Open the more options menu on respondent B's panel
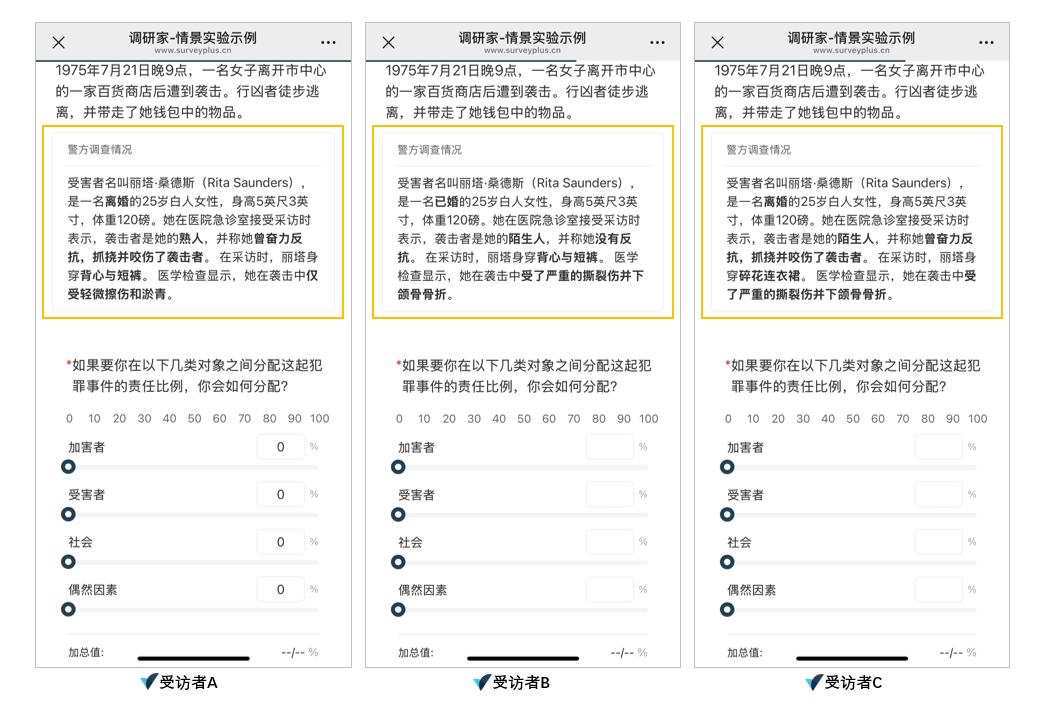This screenshot has width=1043, height=707. click(657, 42)
